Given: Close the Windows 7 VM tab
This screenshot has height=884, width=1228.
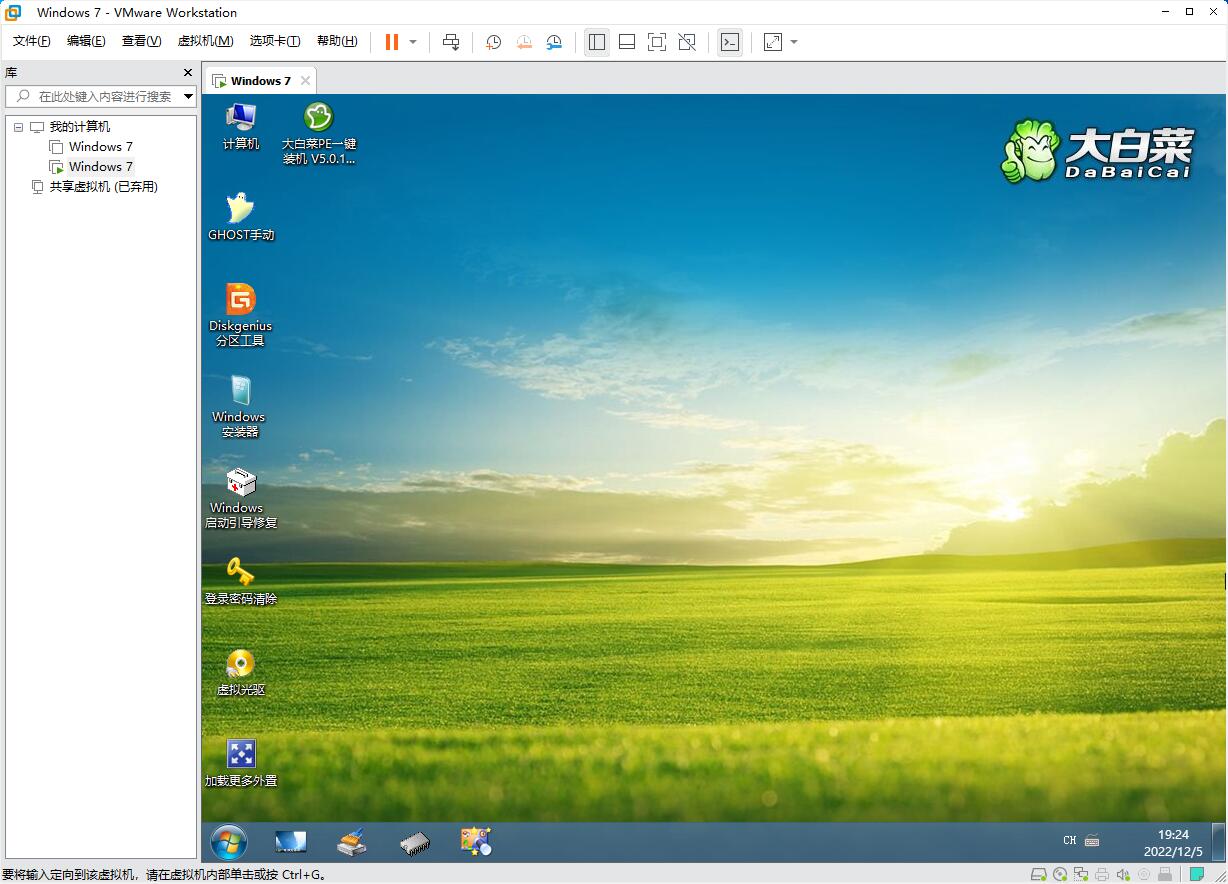Looking at the screenshot, I should (x=305, y=81).
